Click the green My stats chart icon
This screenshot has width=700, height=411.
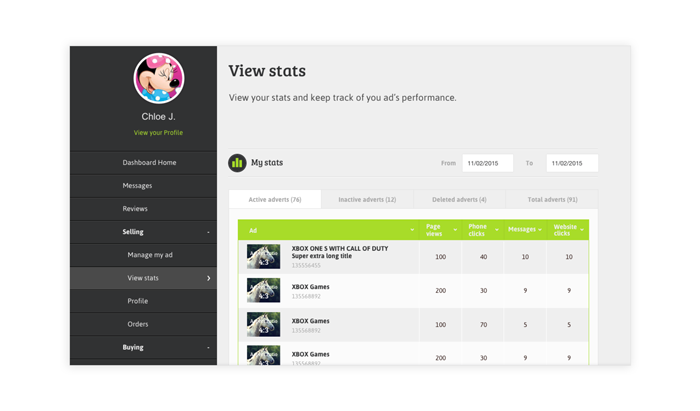(237, 162)
